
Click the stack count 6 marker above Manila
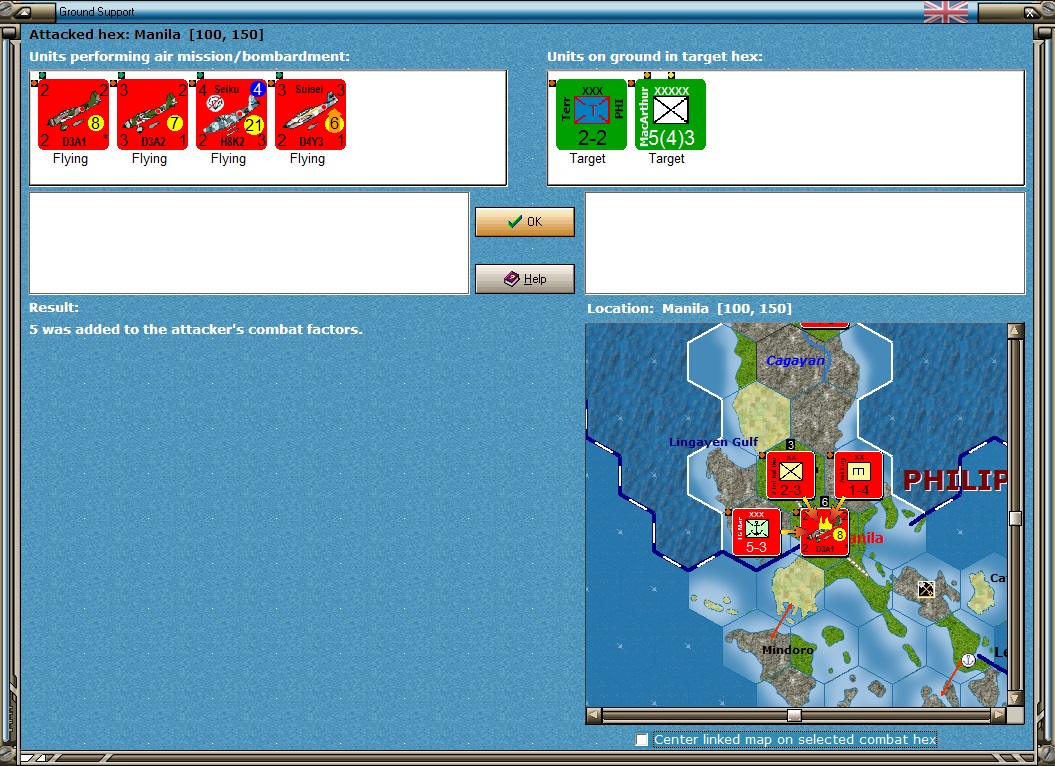point(824,502)
